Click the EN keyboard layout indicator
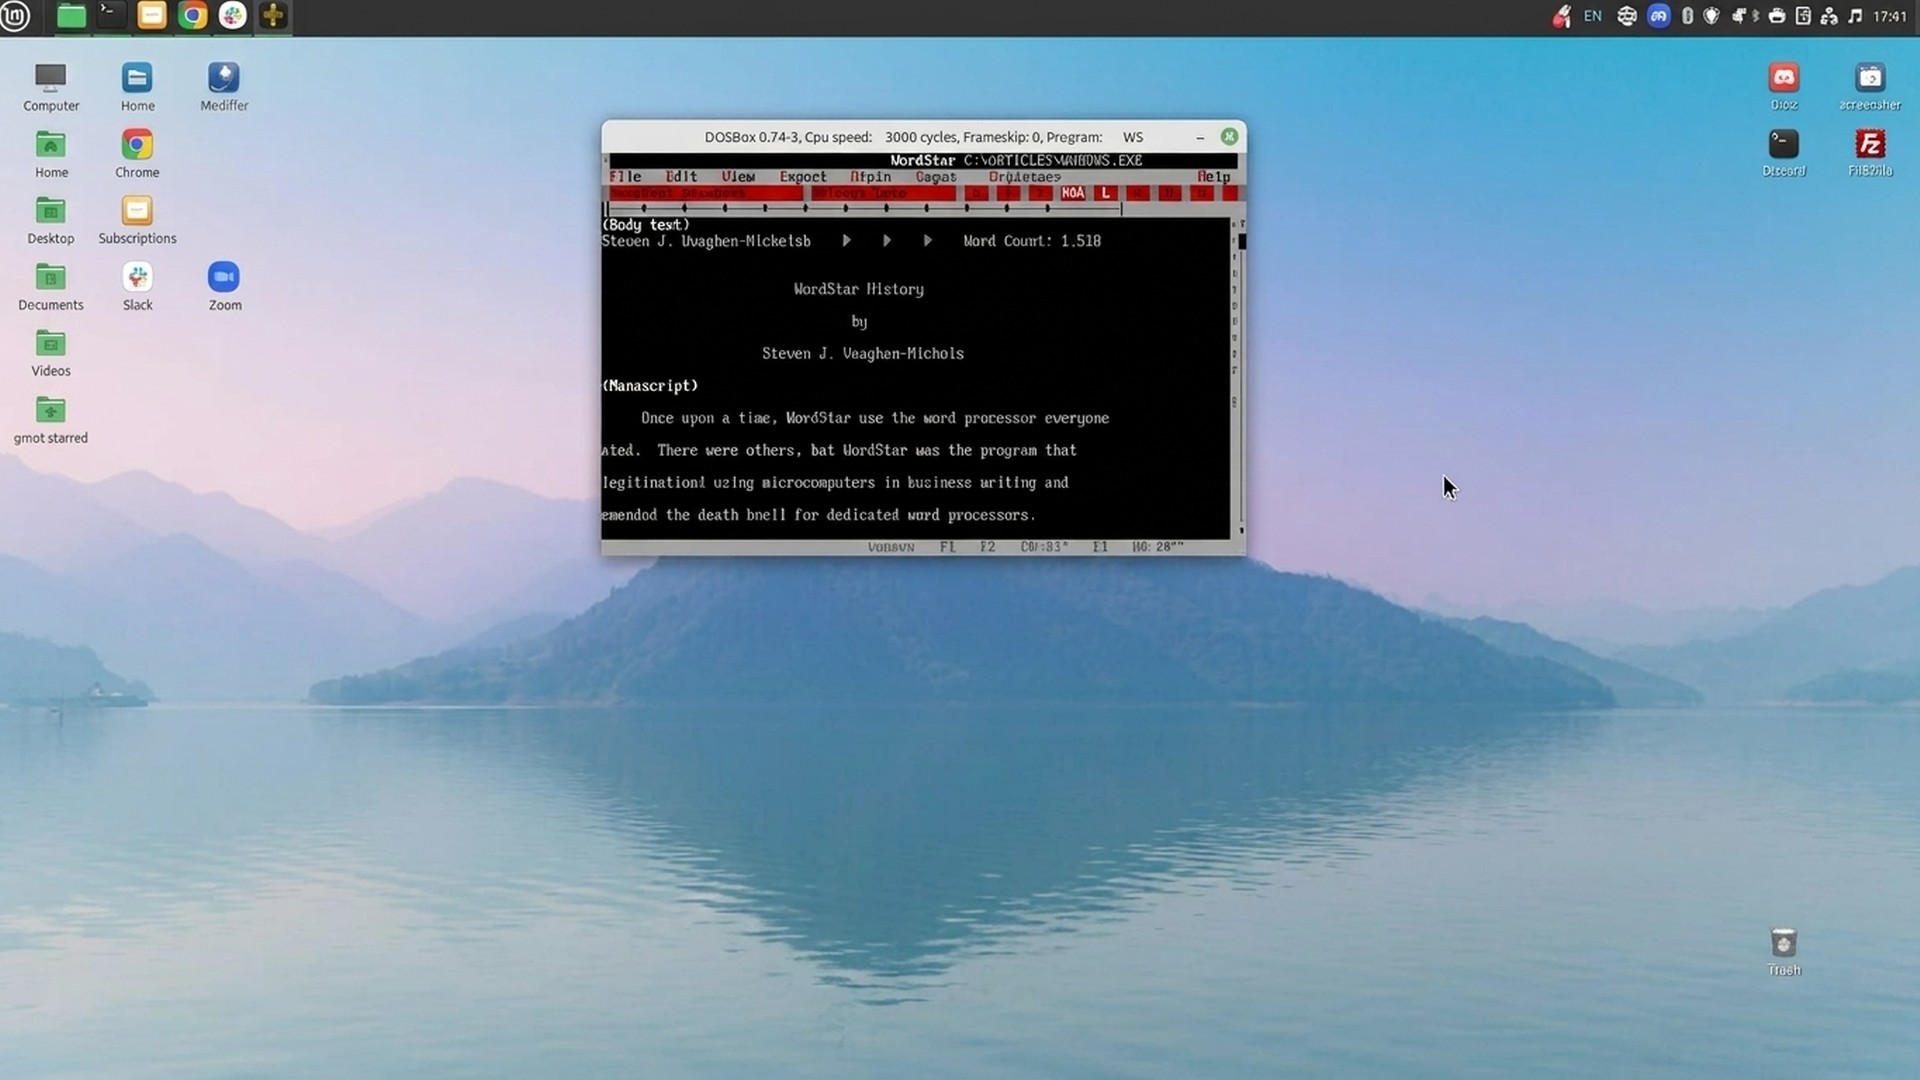The image size is (1920, 1080). point(1593,16)
